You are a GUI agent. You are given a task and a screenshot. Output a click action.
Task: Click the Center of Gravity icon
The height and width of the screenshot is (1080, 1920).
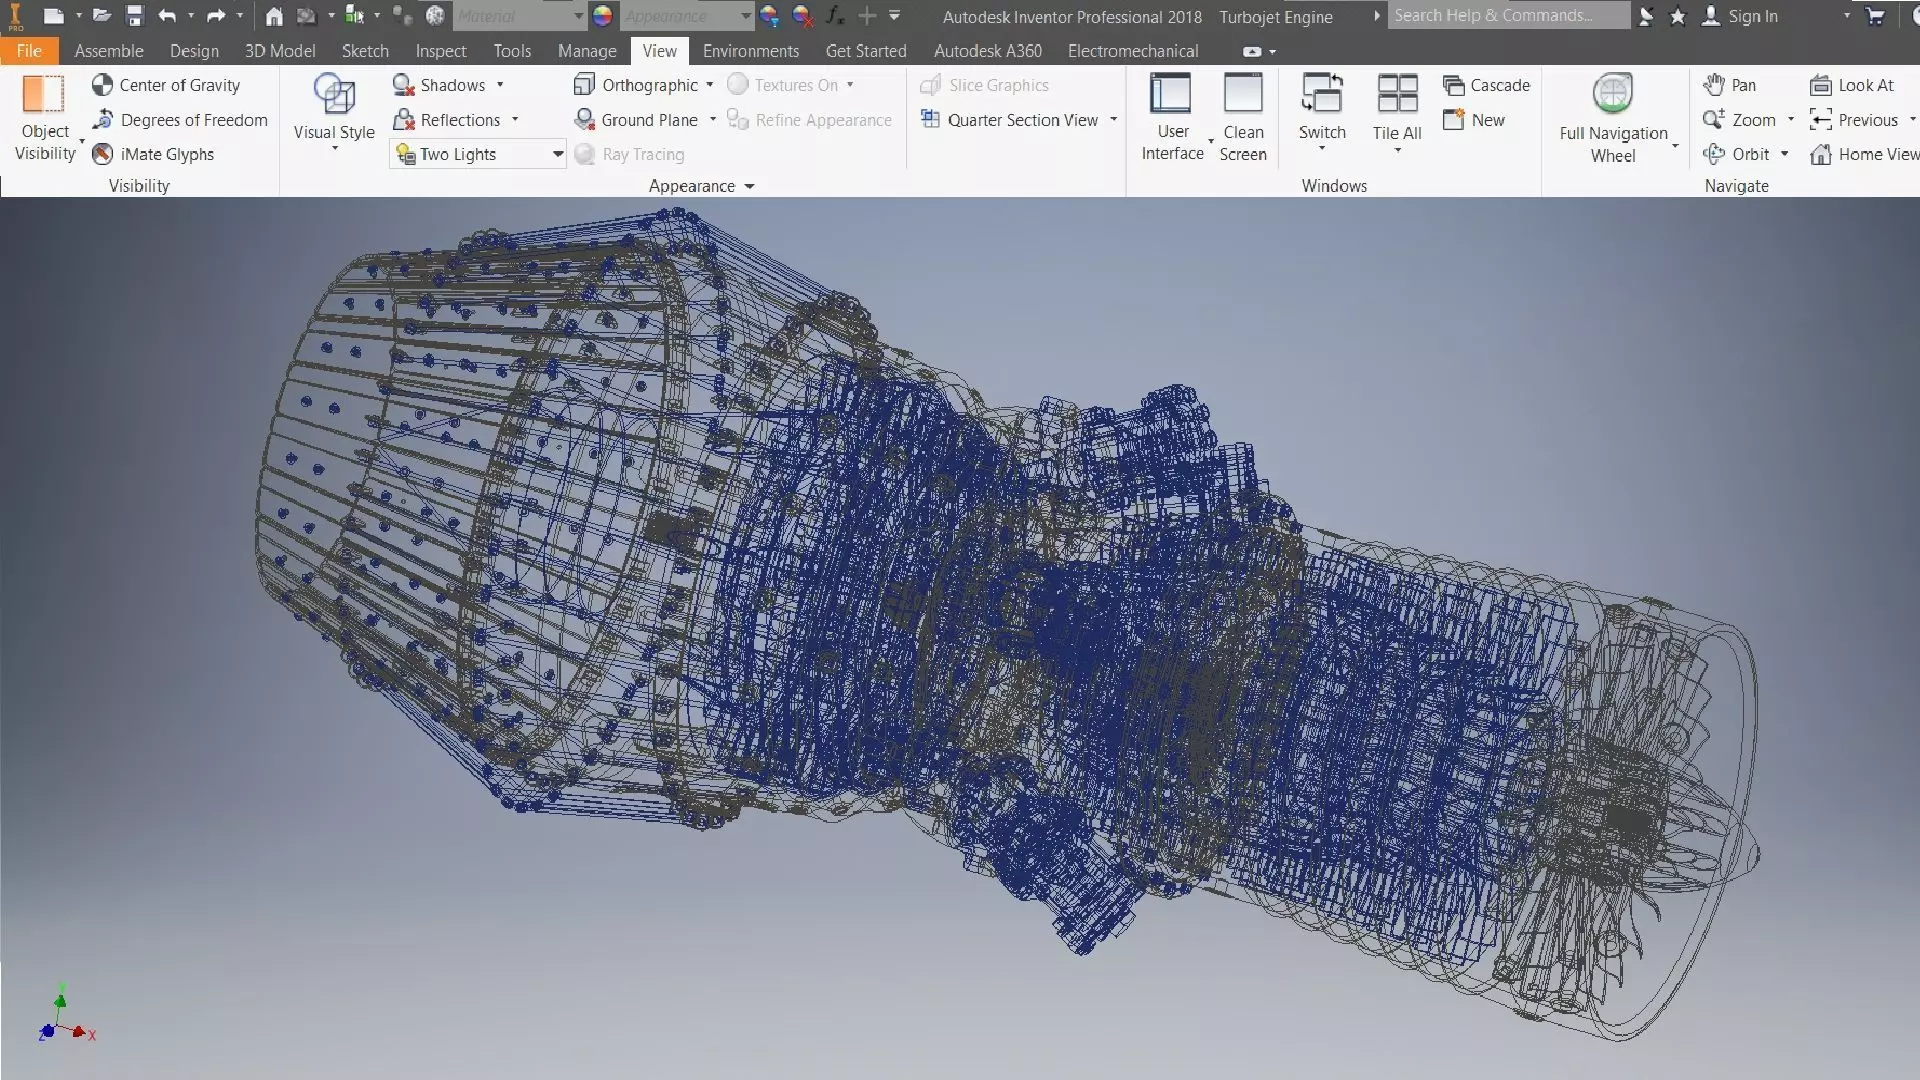coord(102,85)
